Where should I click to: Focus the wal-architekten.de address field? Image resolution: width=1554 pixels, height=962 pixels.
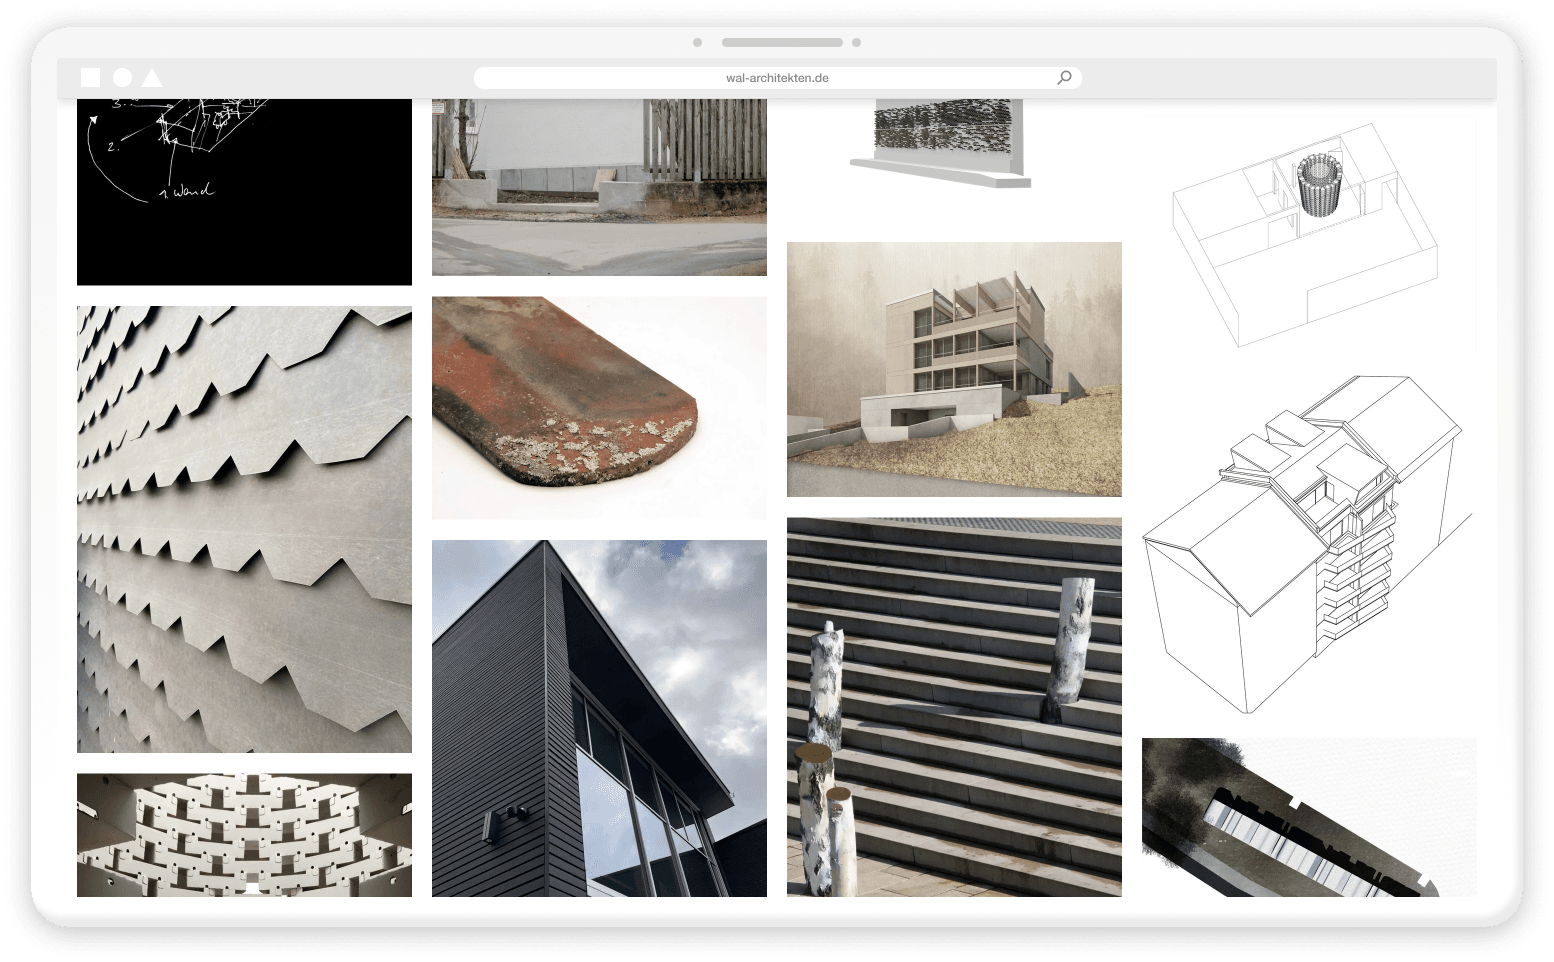[x=777, y=77]
